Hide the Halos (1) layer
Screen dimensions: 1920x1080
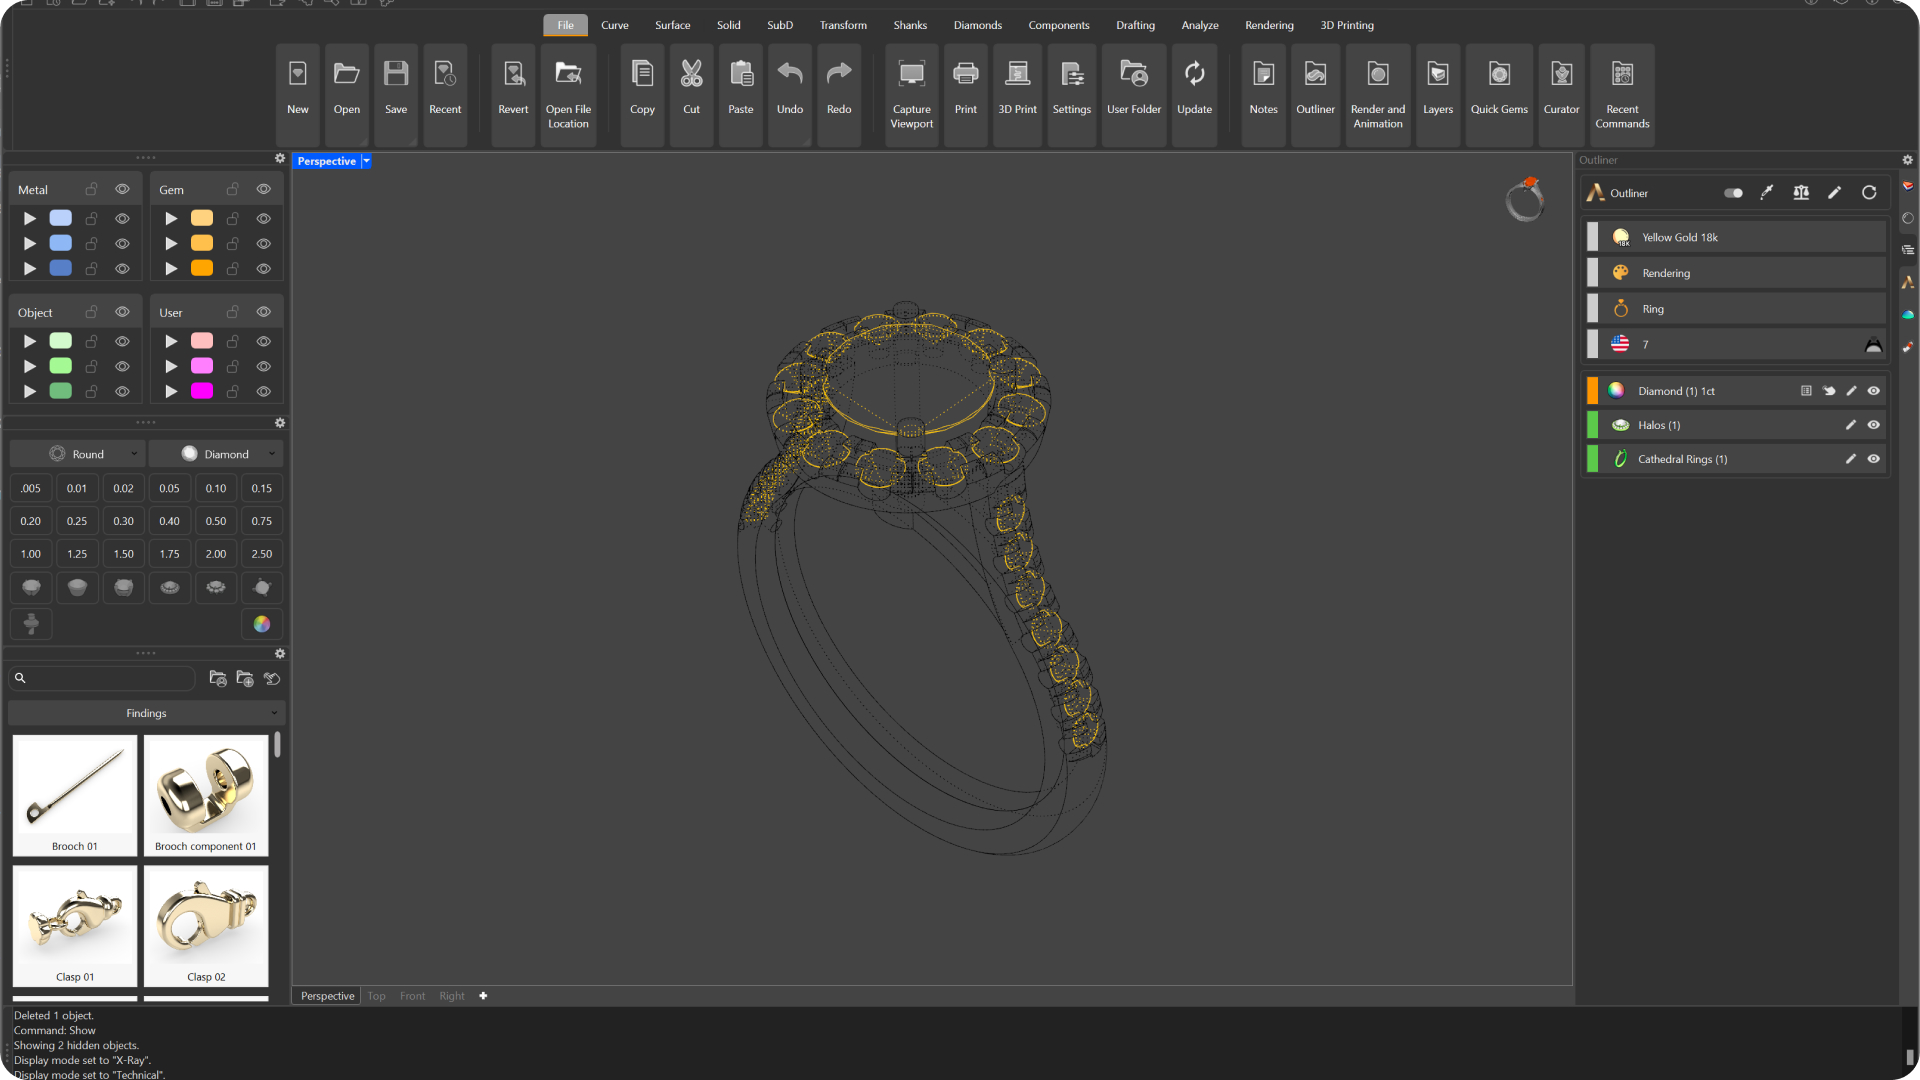tap(1874, 425)
